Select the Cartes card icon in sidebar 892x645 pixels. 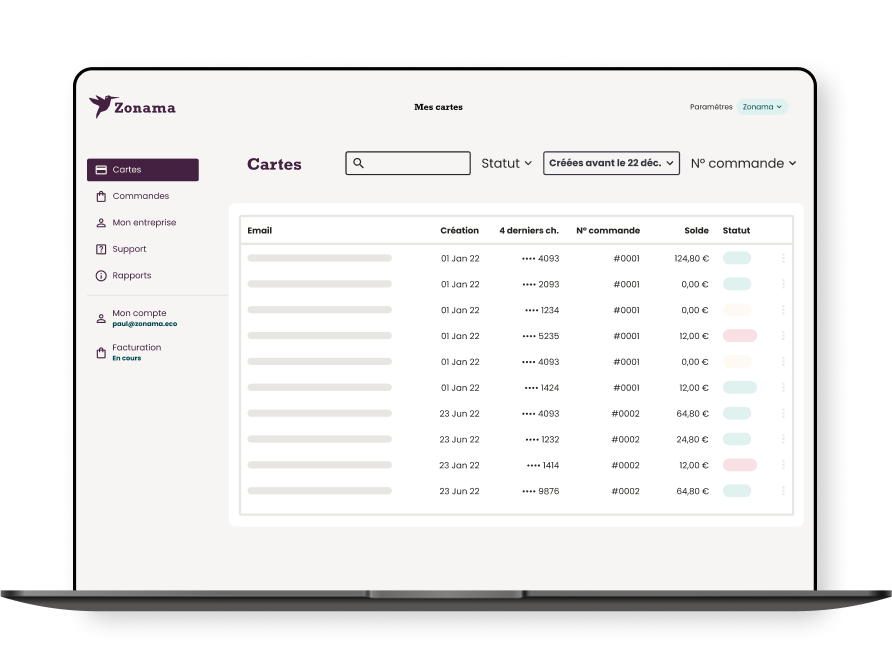[100, 169]
